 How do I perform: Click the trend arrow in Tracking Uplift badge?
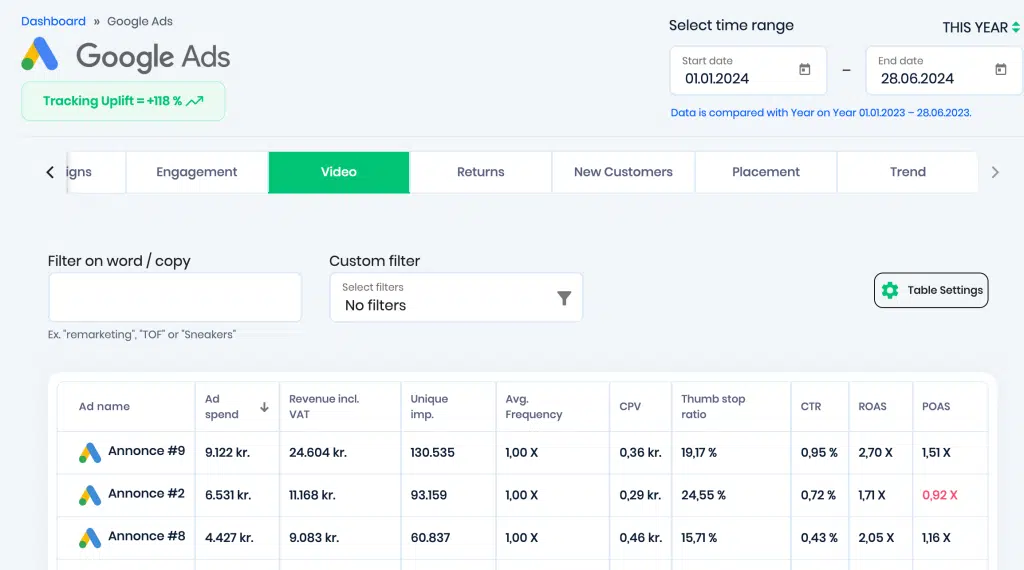point(195,101)
